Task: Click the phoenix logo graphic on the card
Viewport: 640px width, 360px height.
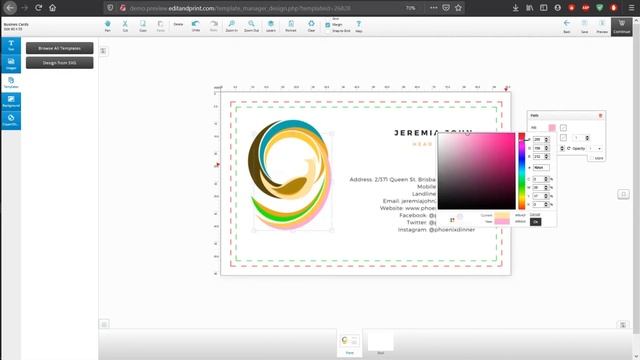Action: (x=290, y=174)
